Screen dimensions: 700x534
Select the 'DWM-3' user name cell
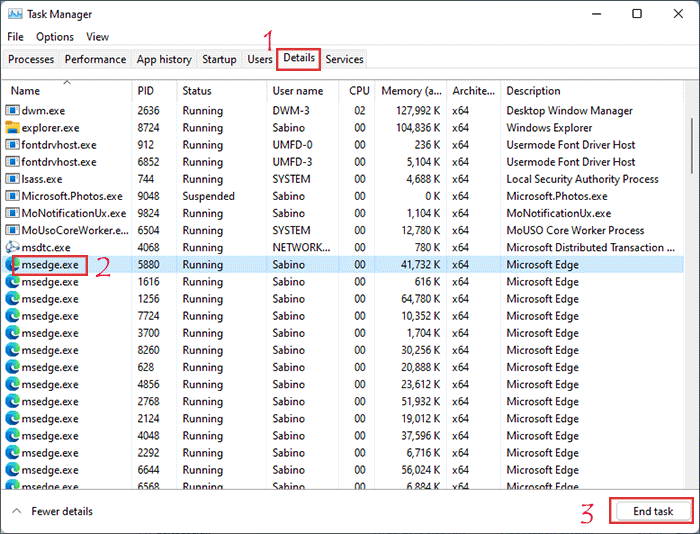291,110
